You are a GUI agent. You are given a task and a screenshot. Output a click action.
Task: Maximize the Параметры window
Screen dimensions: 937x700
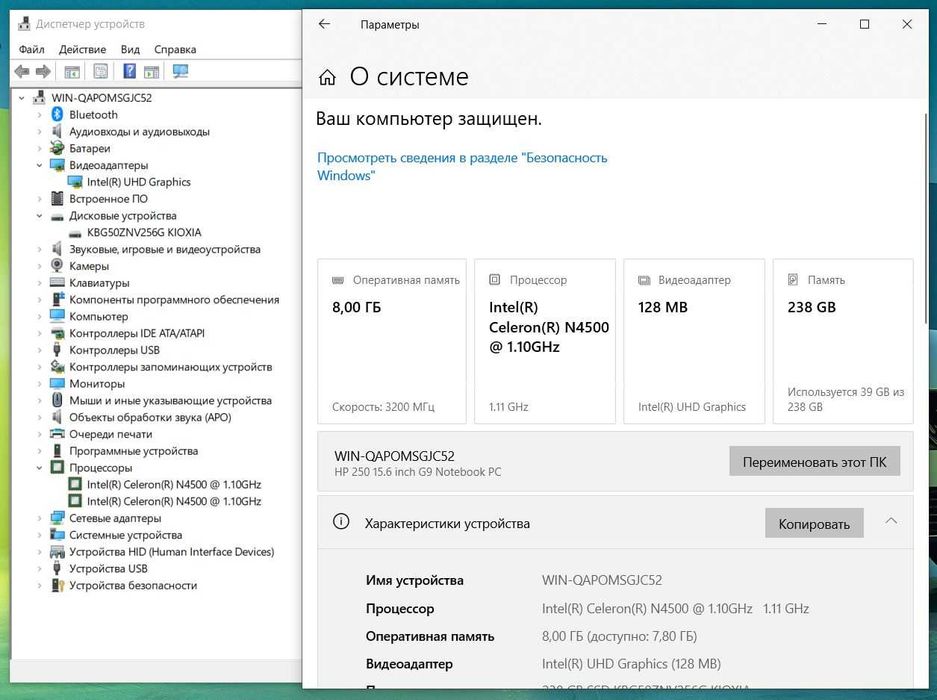(864, 24)
